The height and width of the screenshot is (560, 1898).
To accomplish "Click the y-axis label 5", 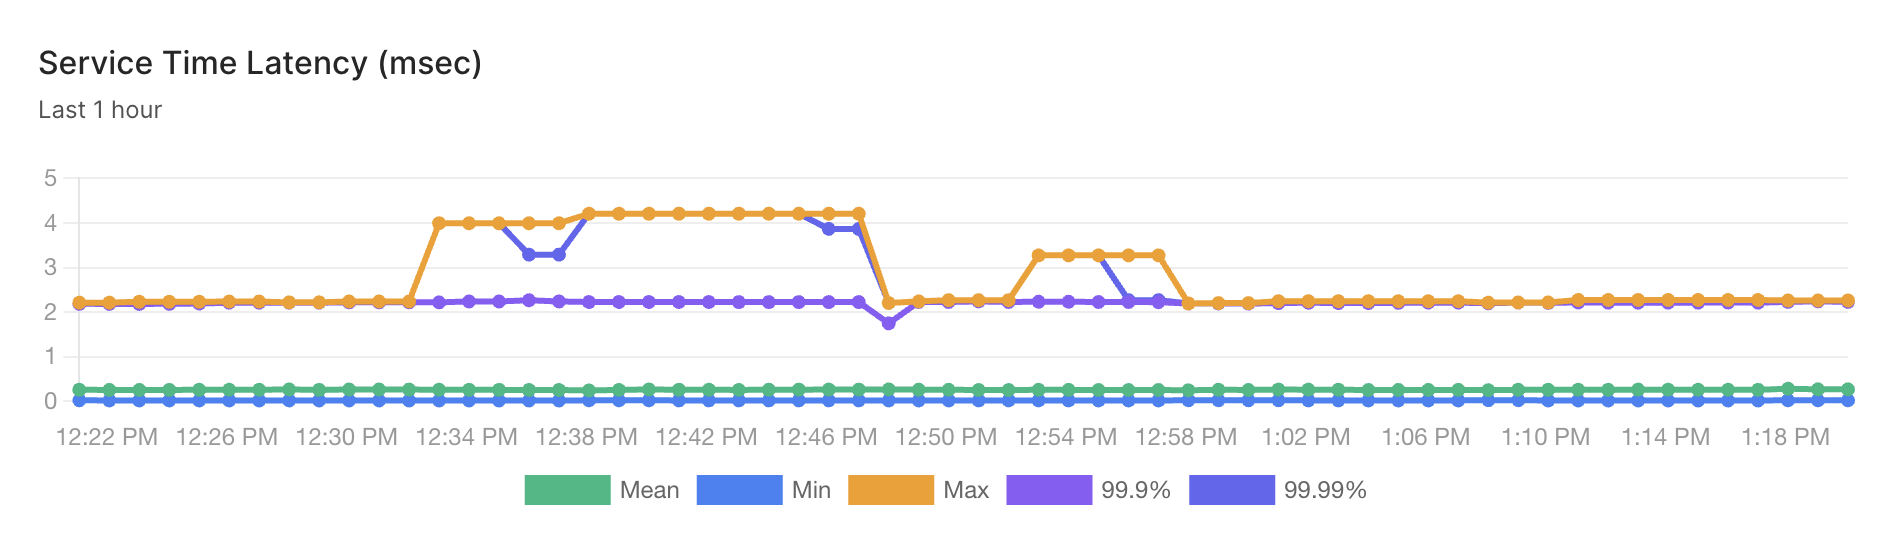I will coord(50,178).
